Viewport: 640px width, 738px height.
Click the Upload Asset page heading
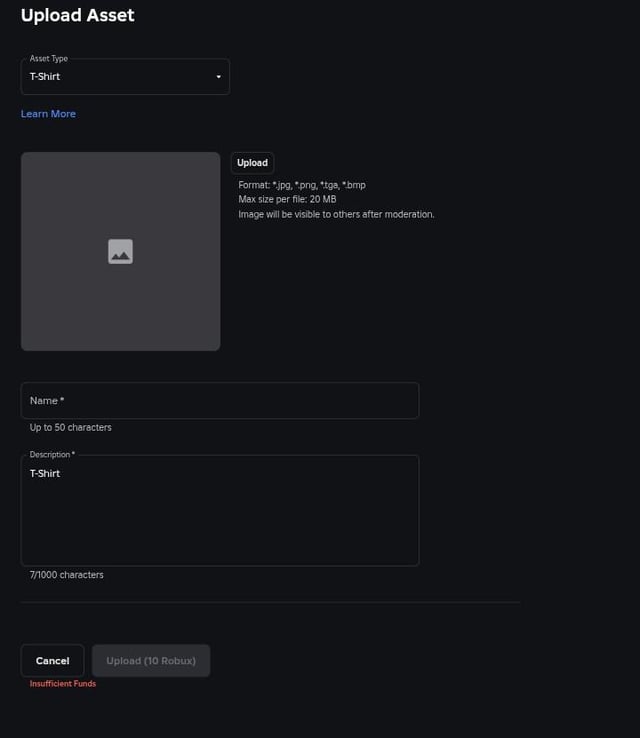coord(77,16)
